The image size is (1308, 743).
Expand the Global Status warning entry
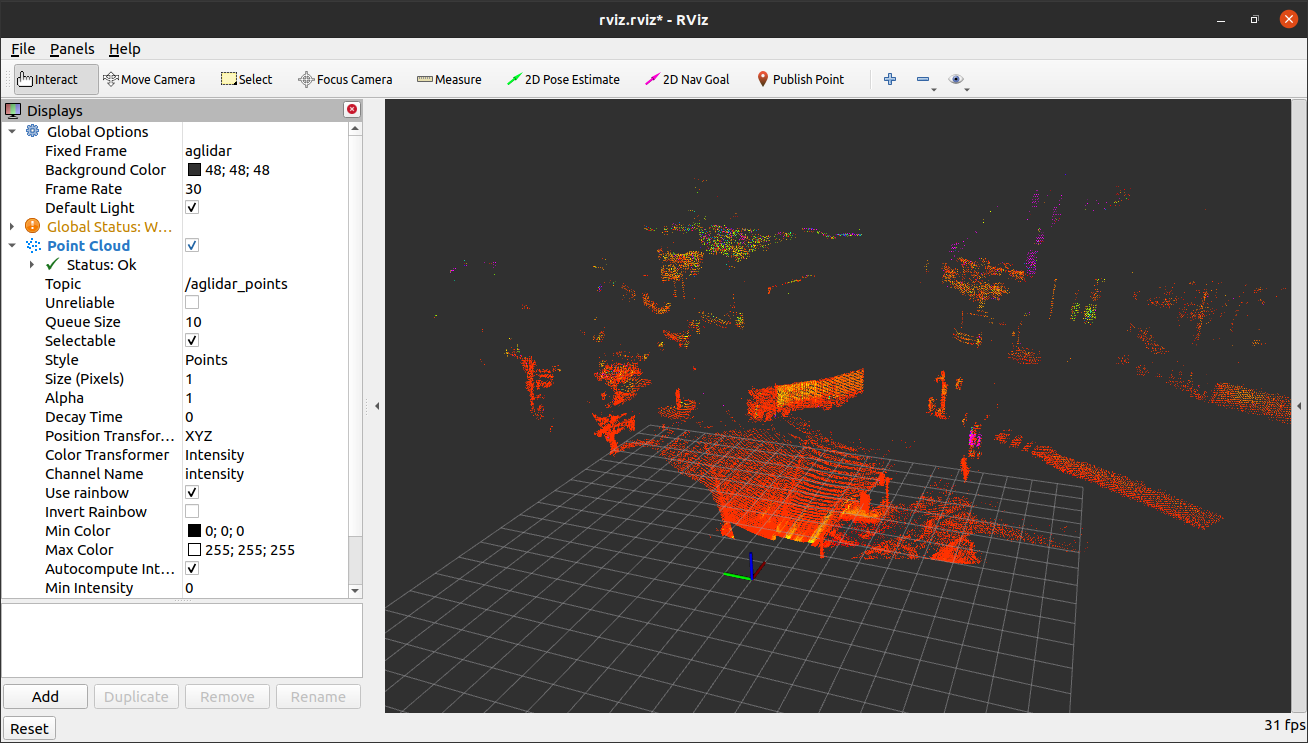pos(13,226)
